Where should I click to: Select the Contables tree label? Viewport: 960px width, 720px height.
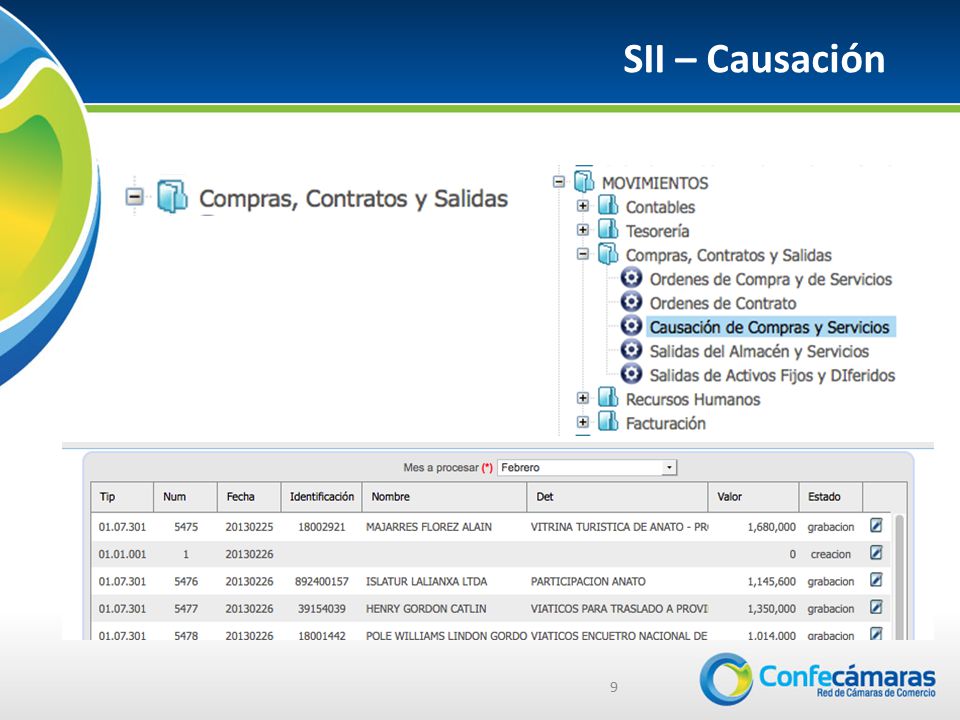(x=660, y=208)
